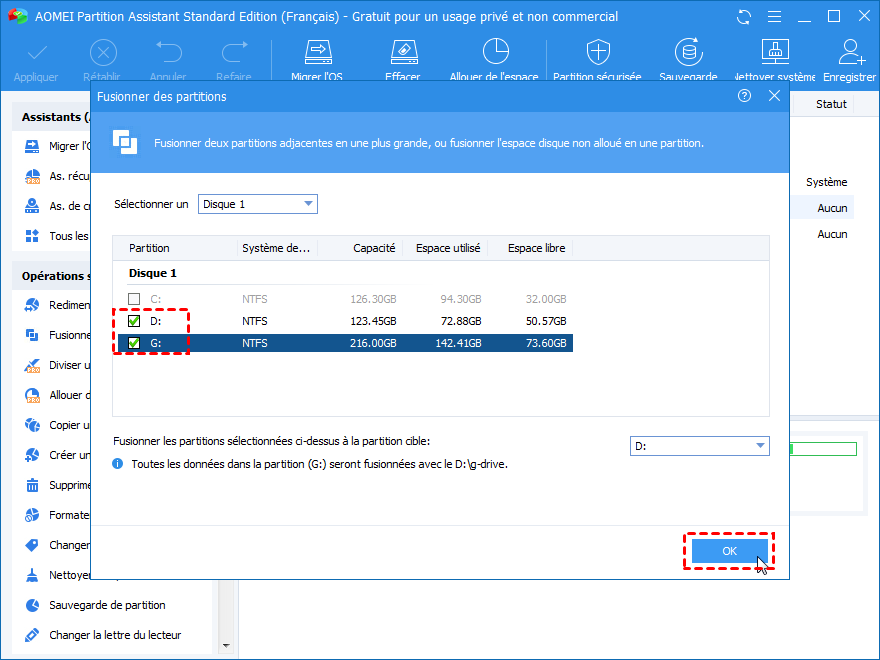Select As. récupération wizard in sidebar
The height and width of the screenshot is (660, 880).
[x=57, y=176]
